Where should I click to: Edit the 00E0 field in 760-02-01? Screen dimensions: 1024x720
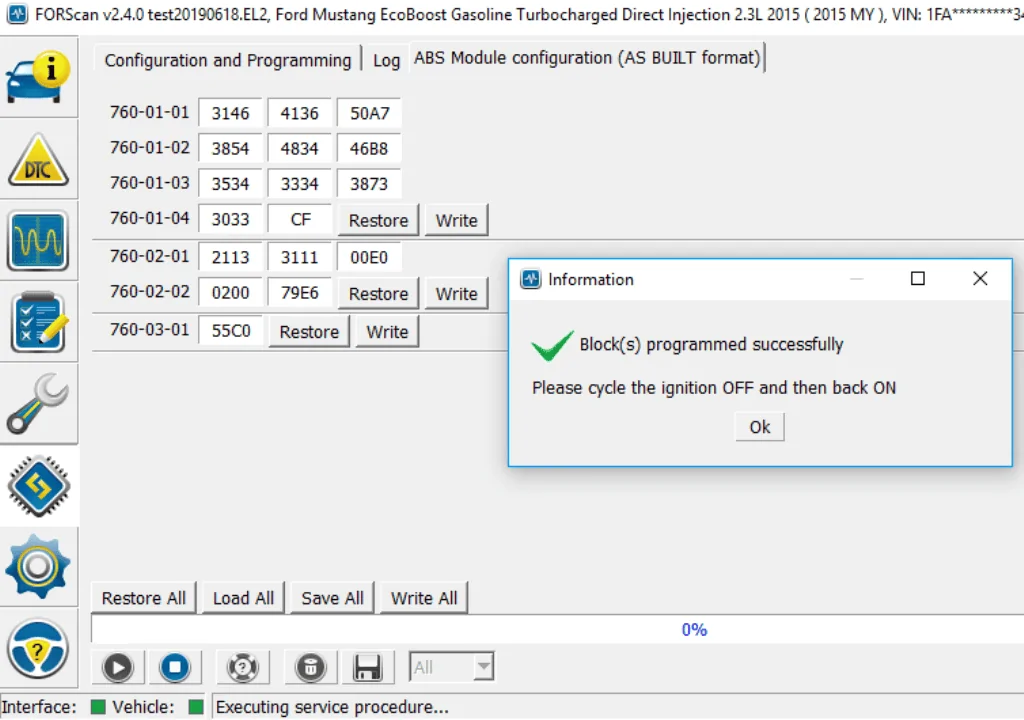tap(369, 257)
